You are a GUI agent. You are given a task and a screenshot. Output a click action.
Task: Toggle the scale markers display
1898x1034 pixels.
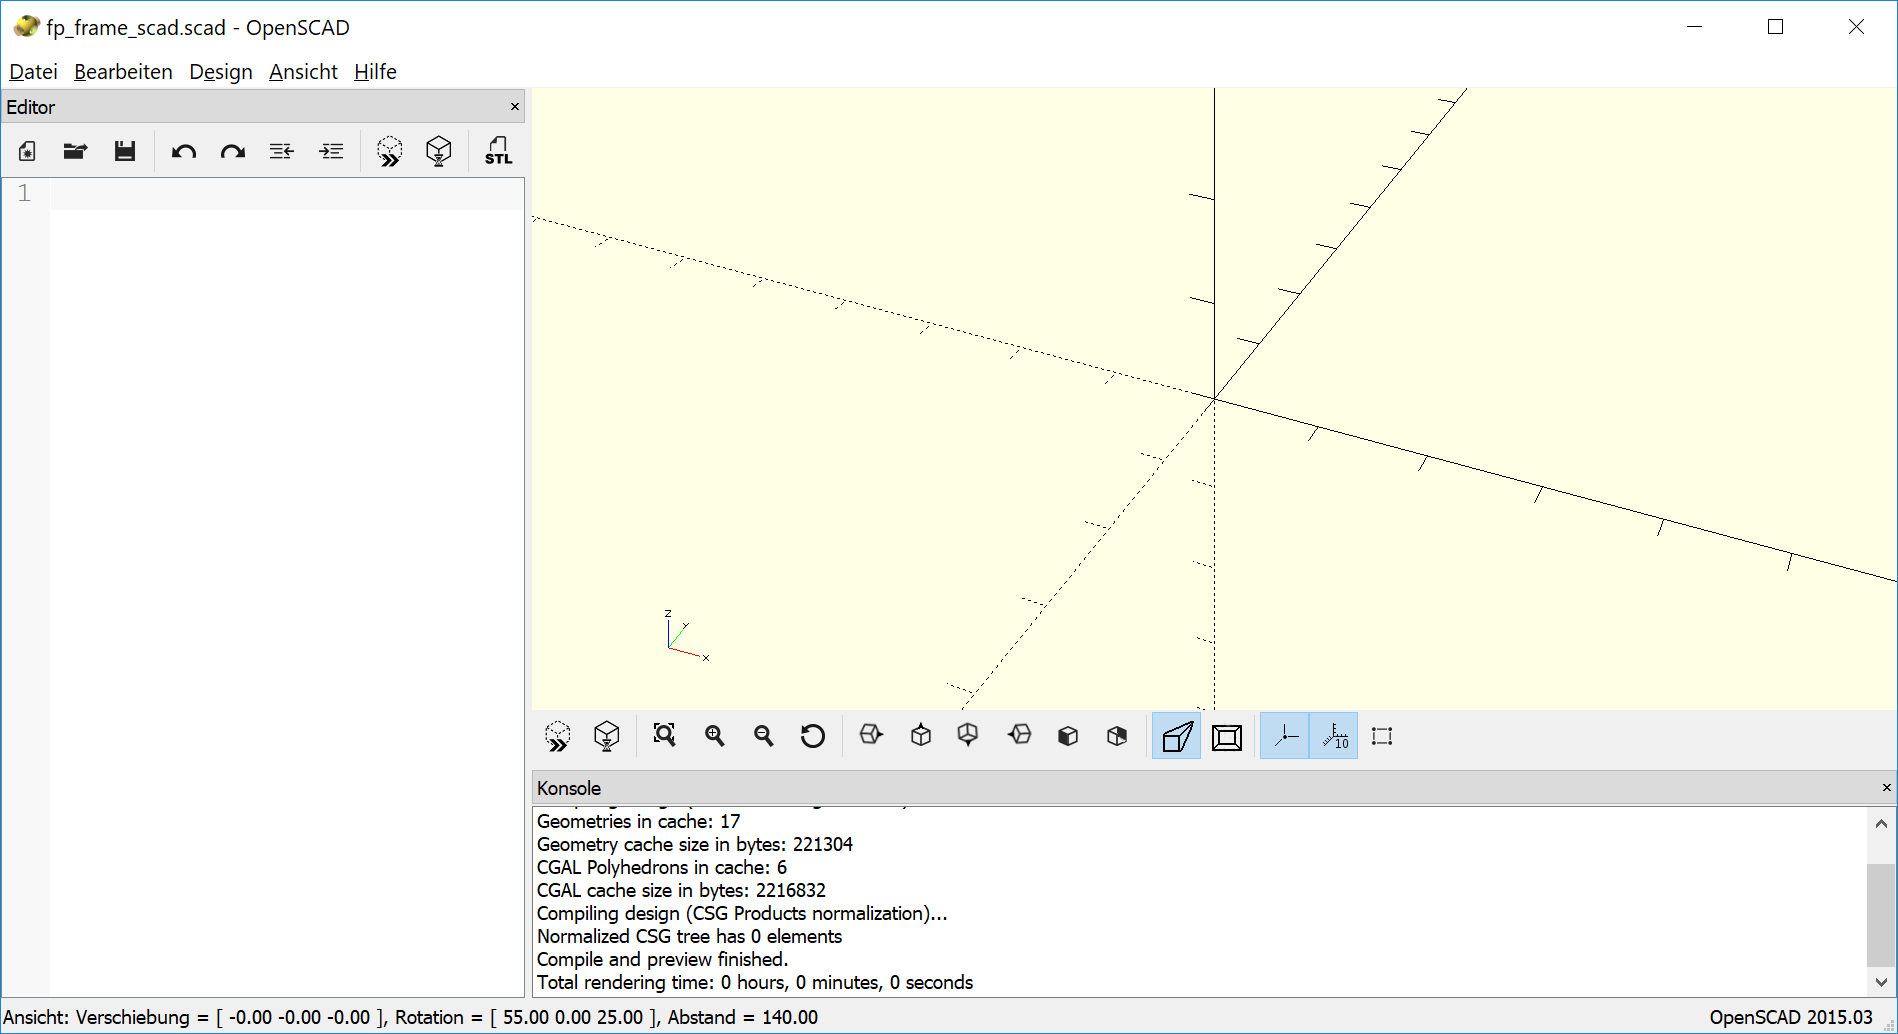1334,735
